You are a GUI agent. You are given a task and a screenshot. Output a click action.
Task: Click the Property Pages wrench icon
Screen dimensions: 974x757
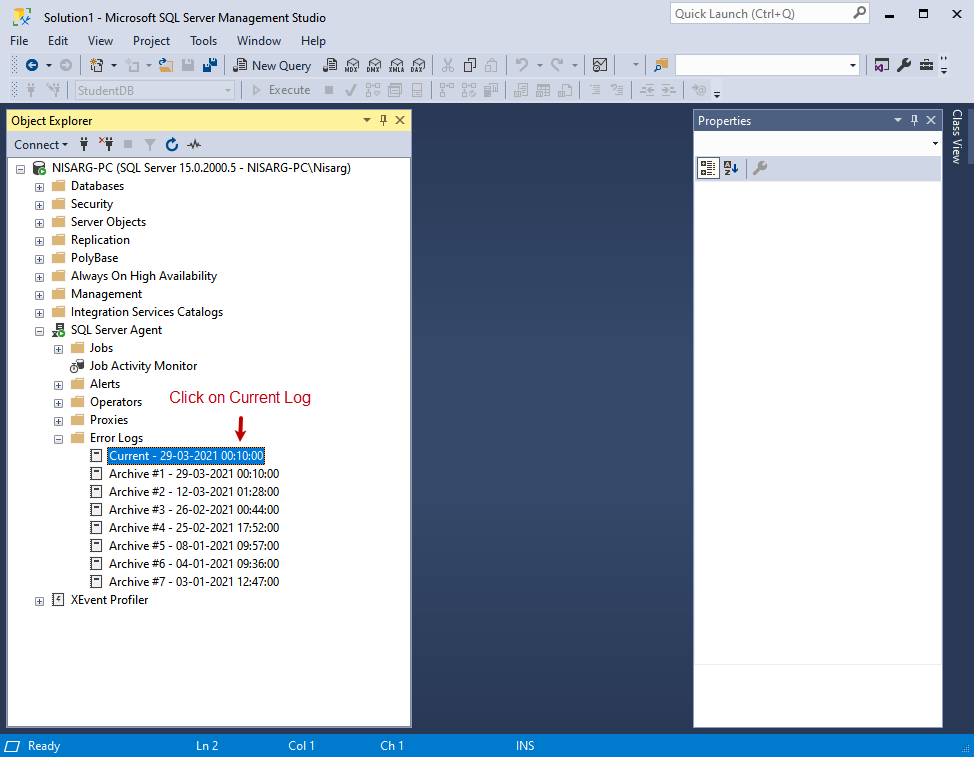coord(760,168)
